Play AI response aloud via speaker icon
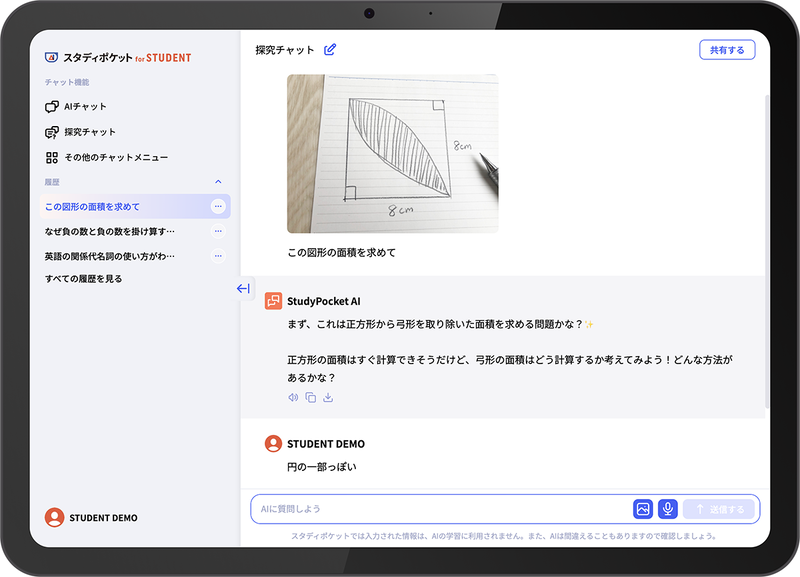Screen dimensions: 800x577 click(x=293, y=397)
